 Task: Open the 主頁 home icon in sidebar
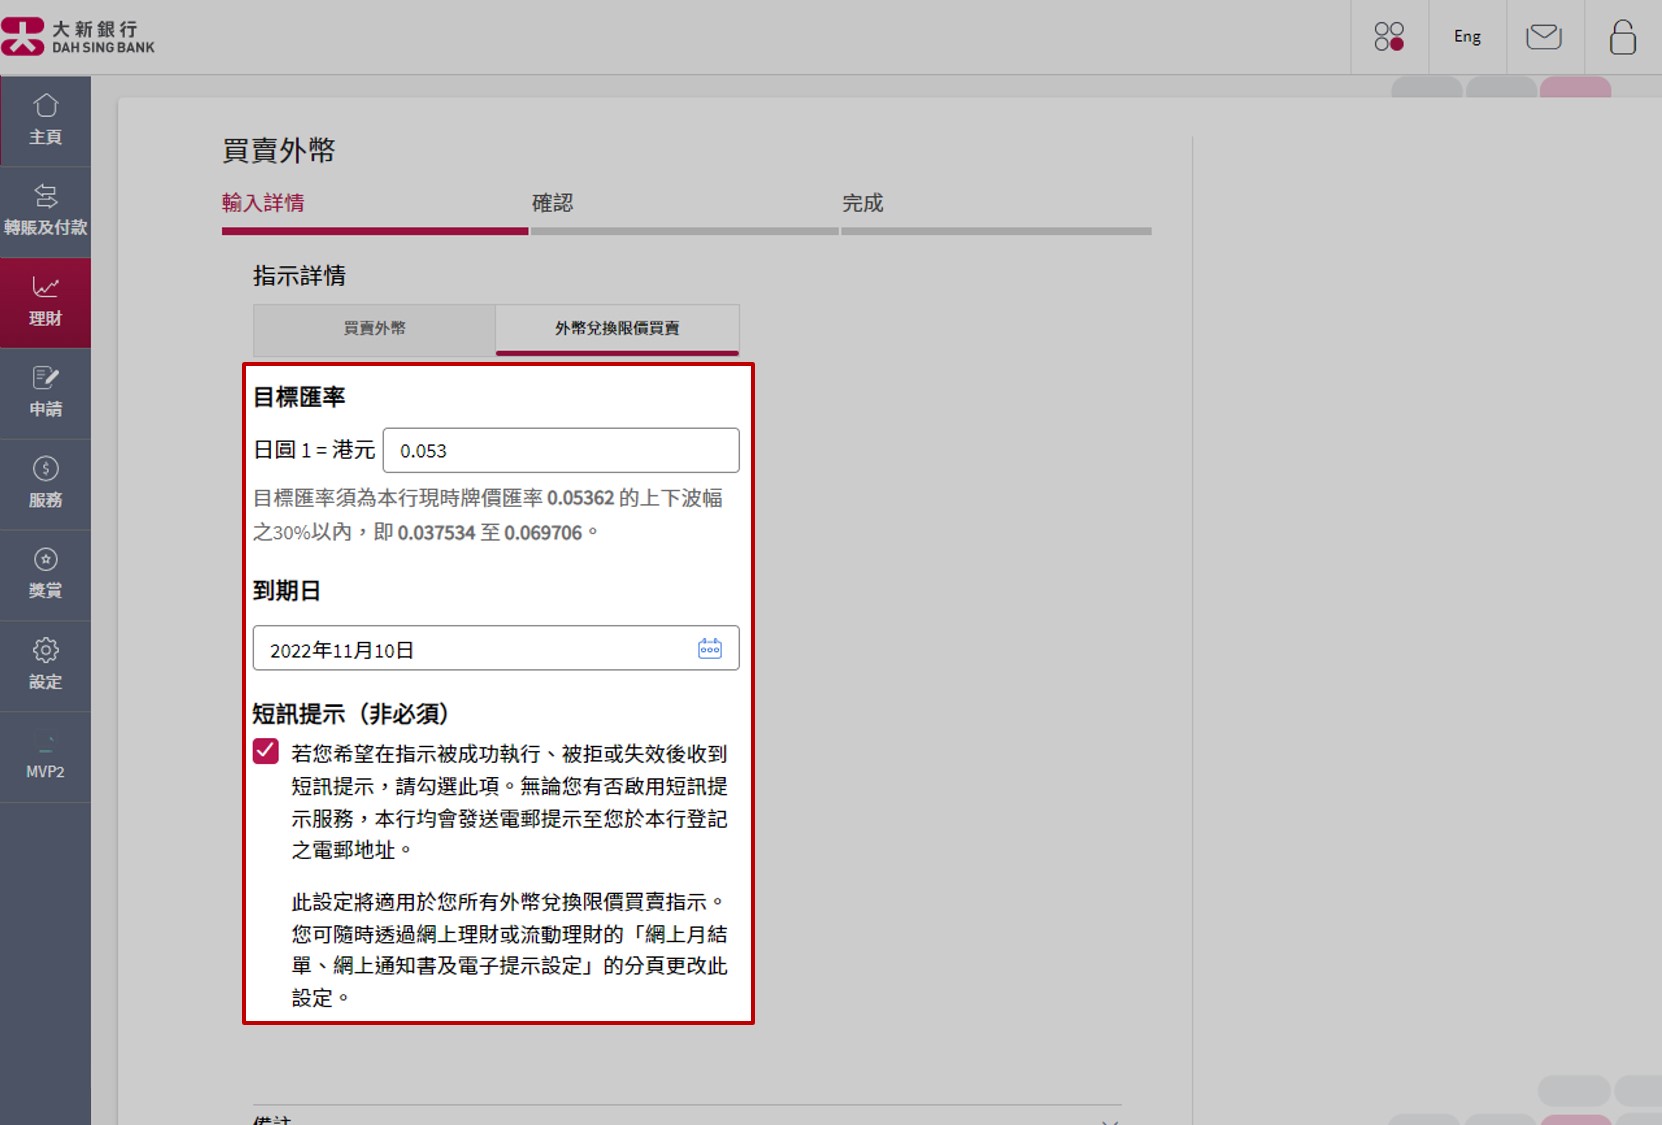[45, 118]
